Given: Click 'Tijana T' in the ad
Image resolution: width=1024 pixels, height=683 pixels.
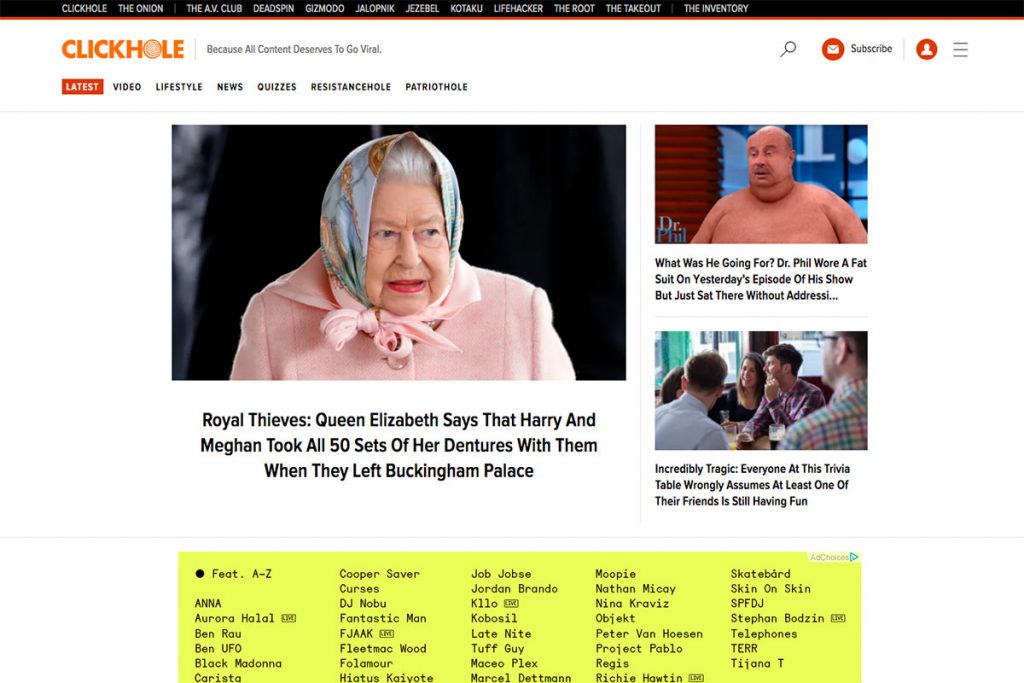Looking at the screenshot, I should point(757,663).
